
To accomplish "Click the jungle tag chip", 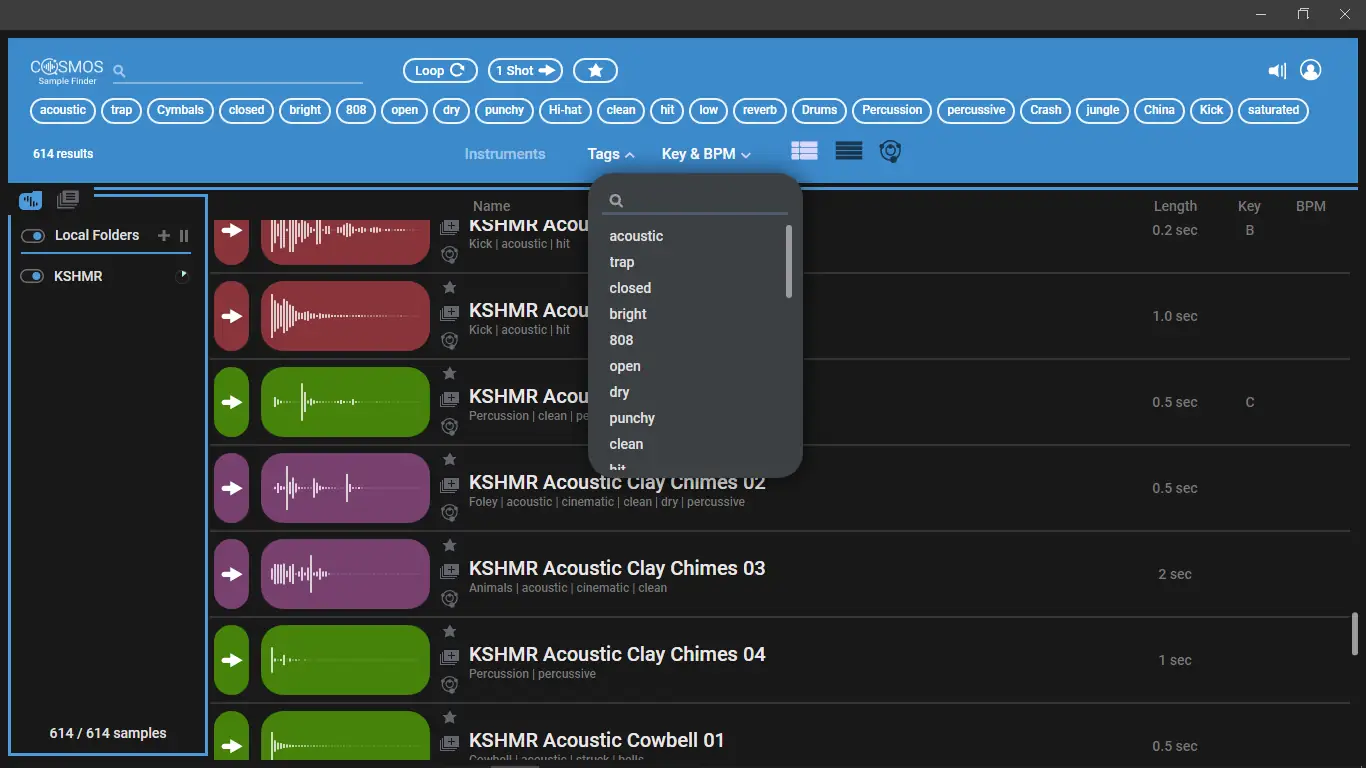I will point(1102,110).
